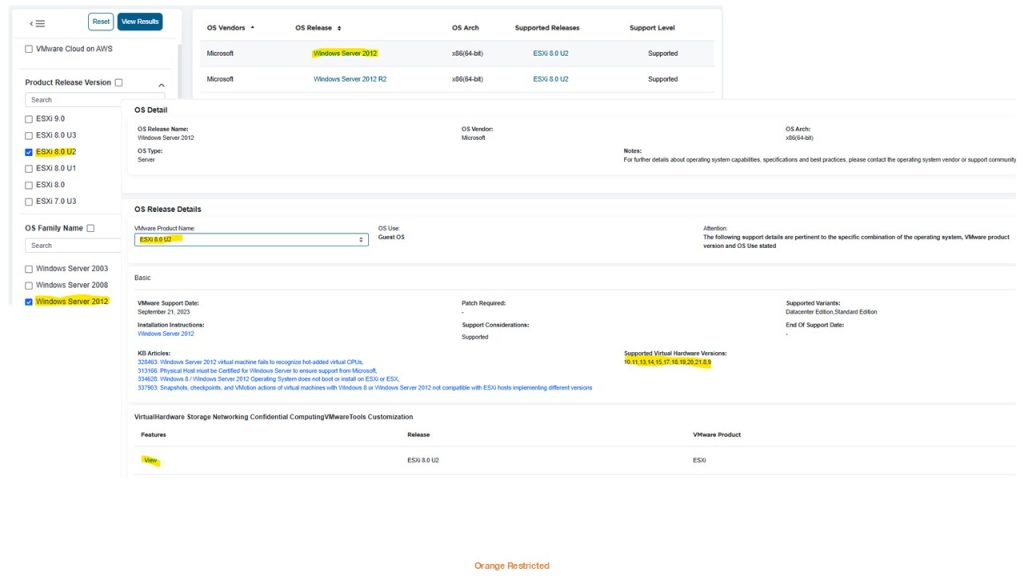Click the OS Arch column header
The width and height of the screenshot is (1024, 576).
465,28
